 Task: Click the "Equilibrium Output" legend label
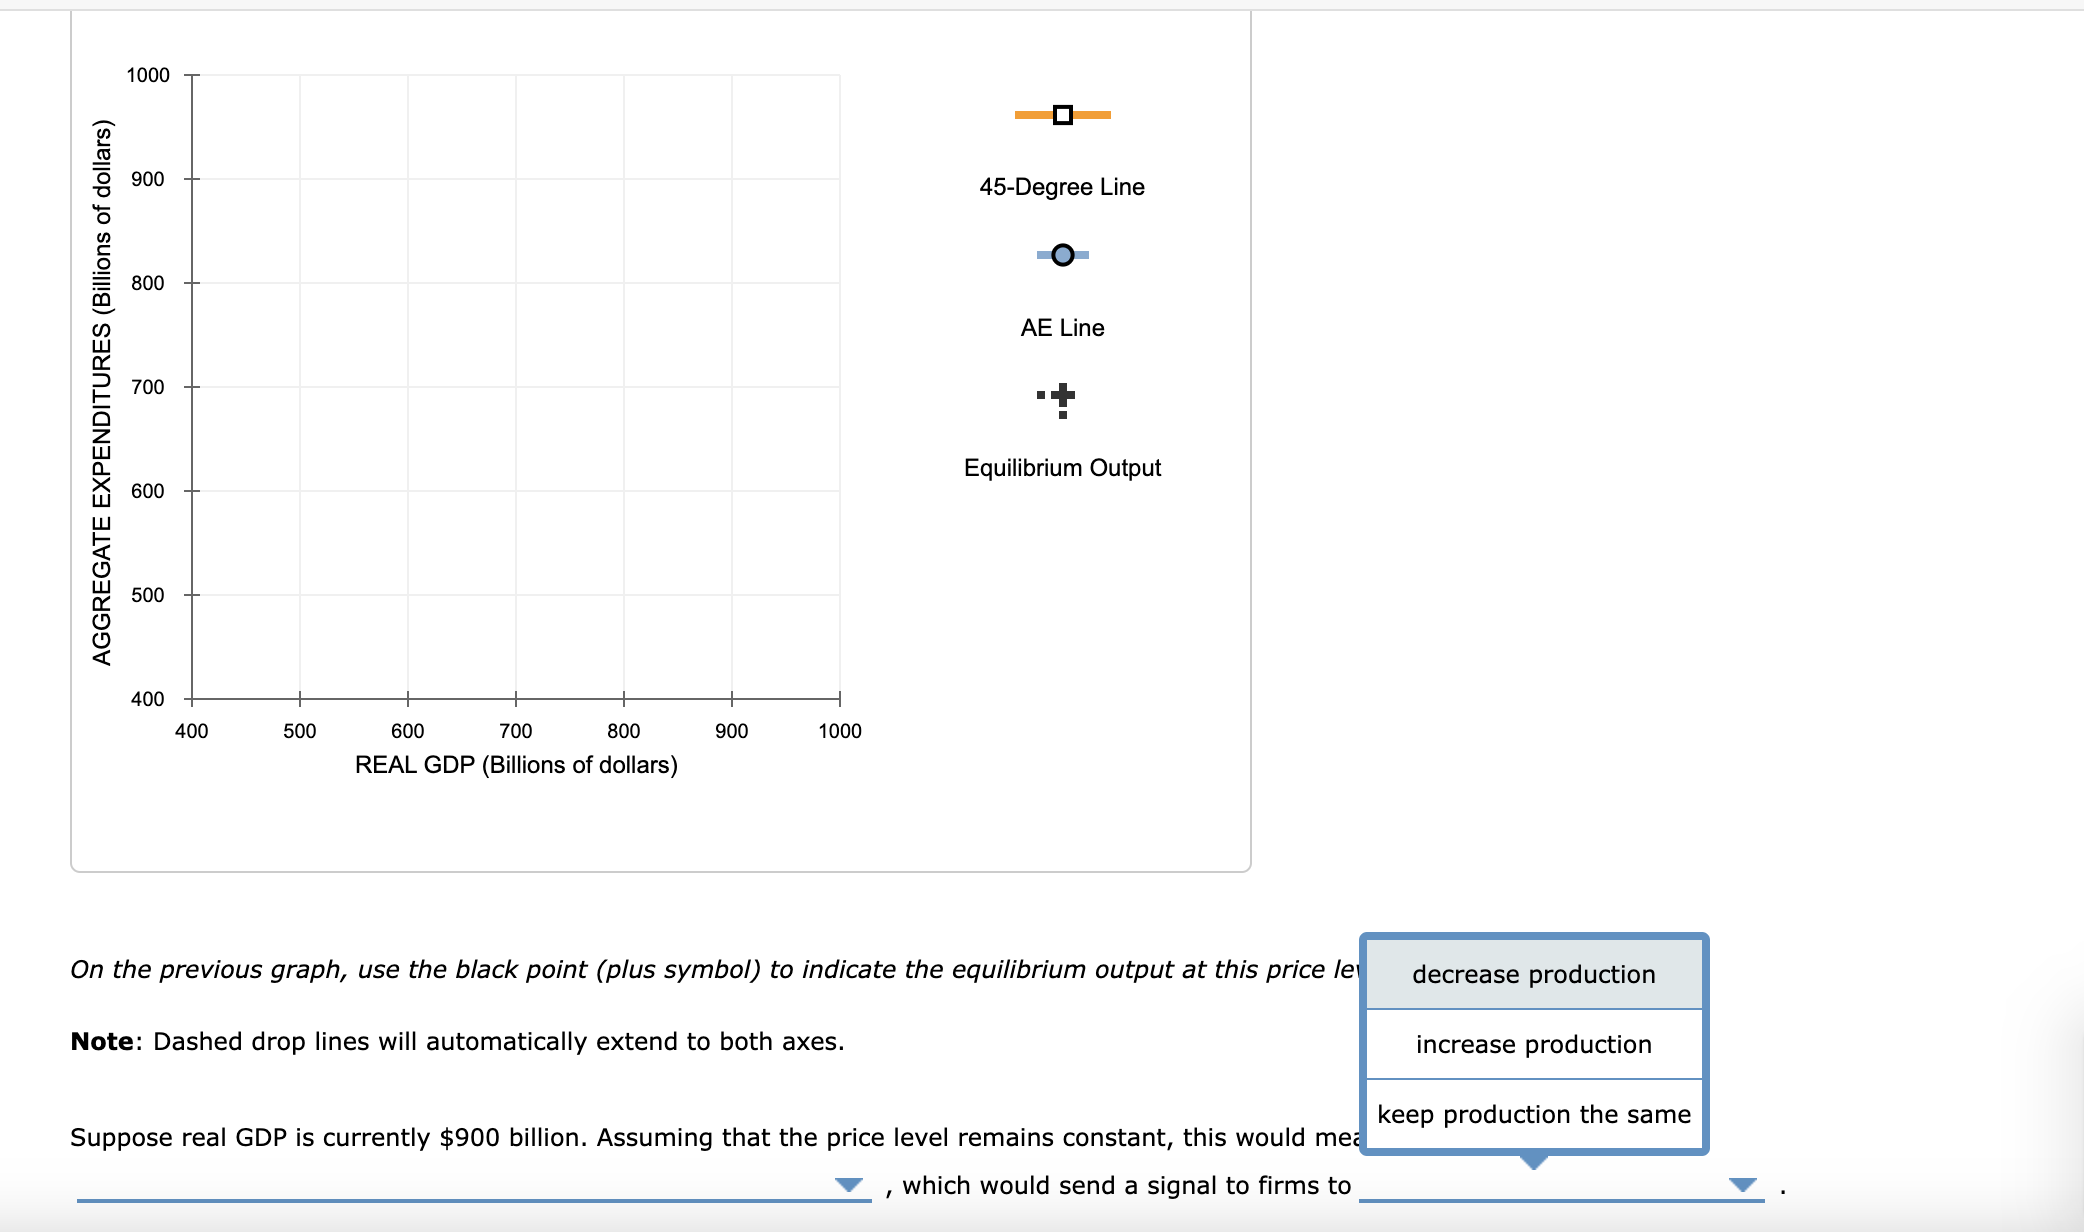[x=1062, y=467]
